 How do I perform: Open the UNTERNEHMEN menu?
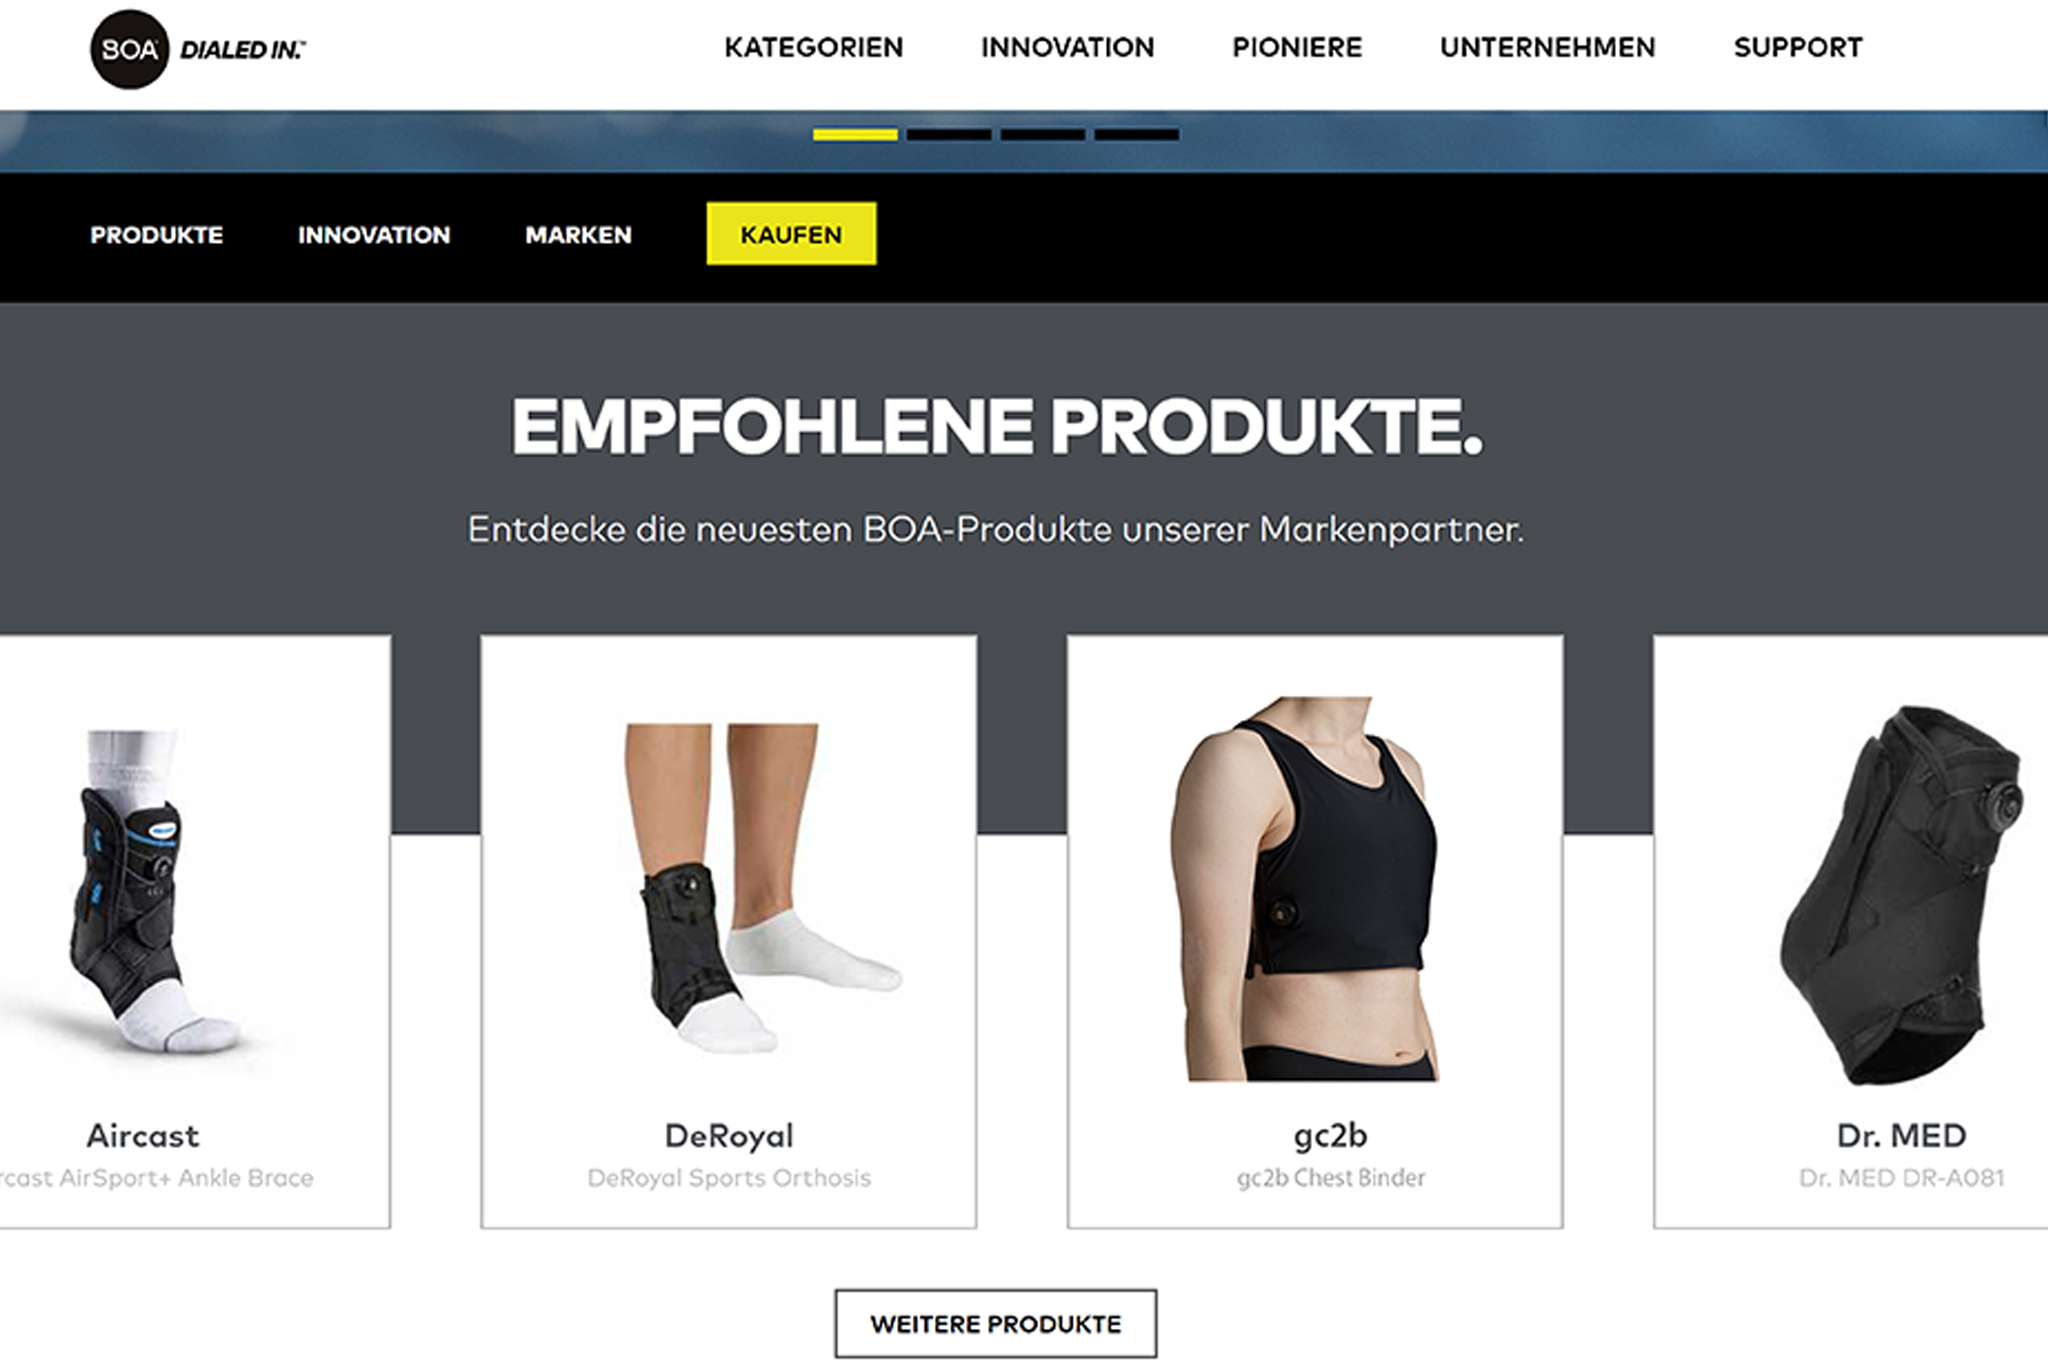pos(1547,48)
